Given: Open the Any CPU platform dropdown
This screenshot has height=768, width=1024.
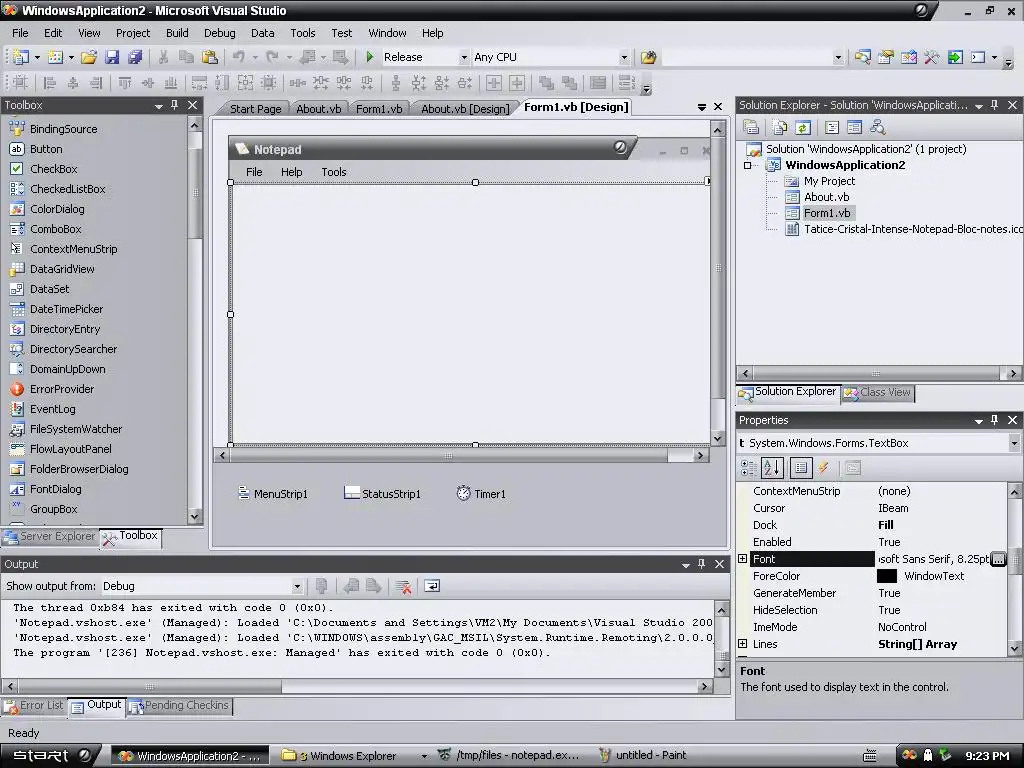Looking at the screenshot, I should 624,57.
